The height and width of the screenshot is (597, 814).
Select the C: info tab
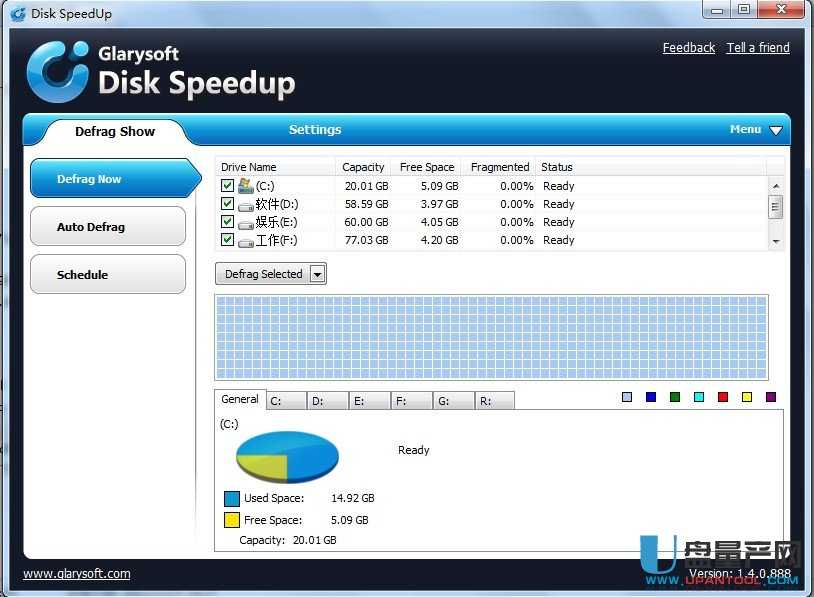point(287,401)
